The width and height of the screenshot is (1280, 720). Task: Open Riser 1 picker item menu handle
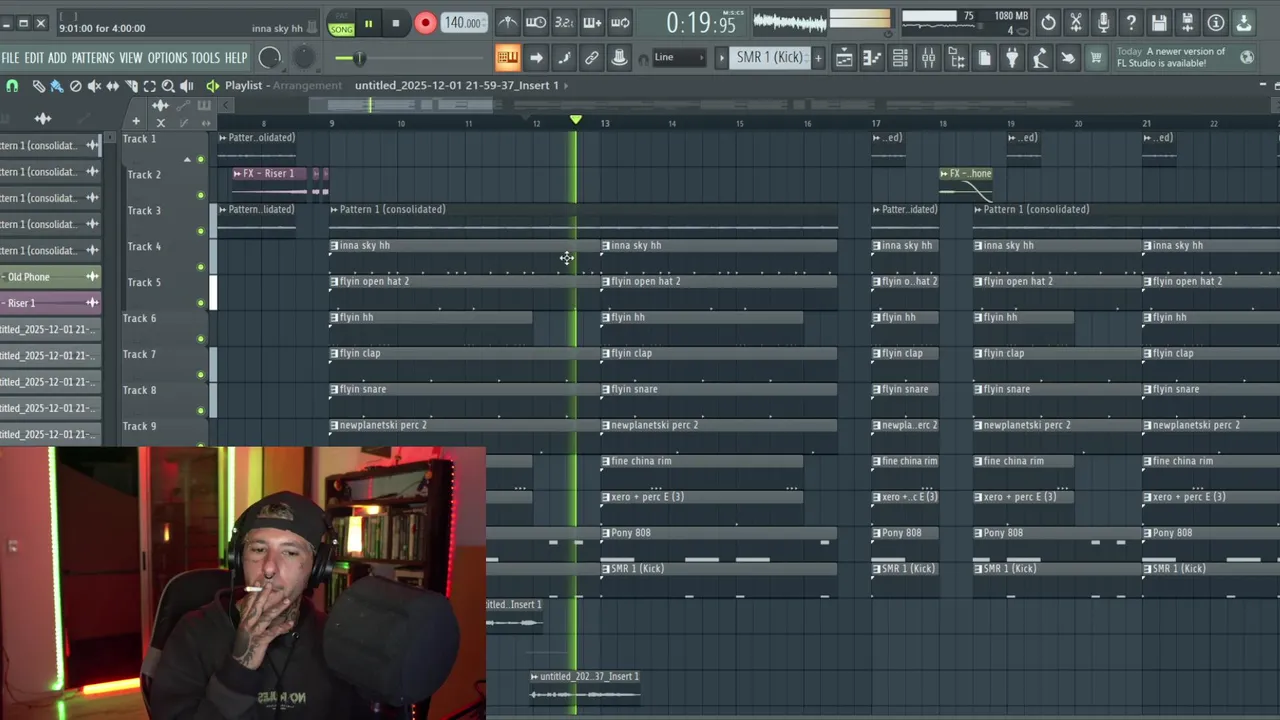pyautogui.click(x=92, y=303)
